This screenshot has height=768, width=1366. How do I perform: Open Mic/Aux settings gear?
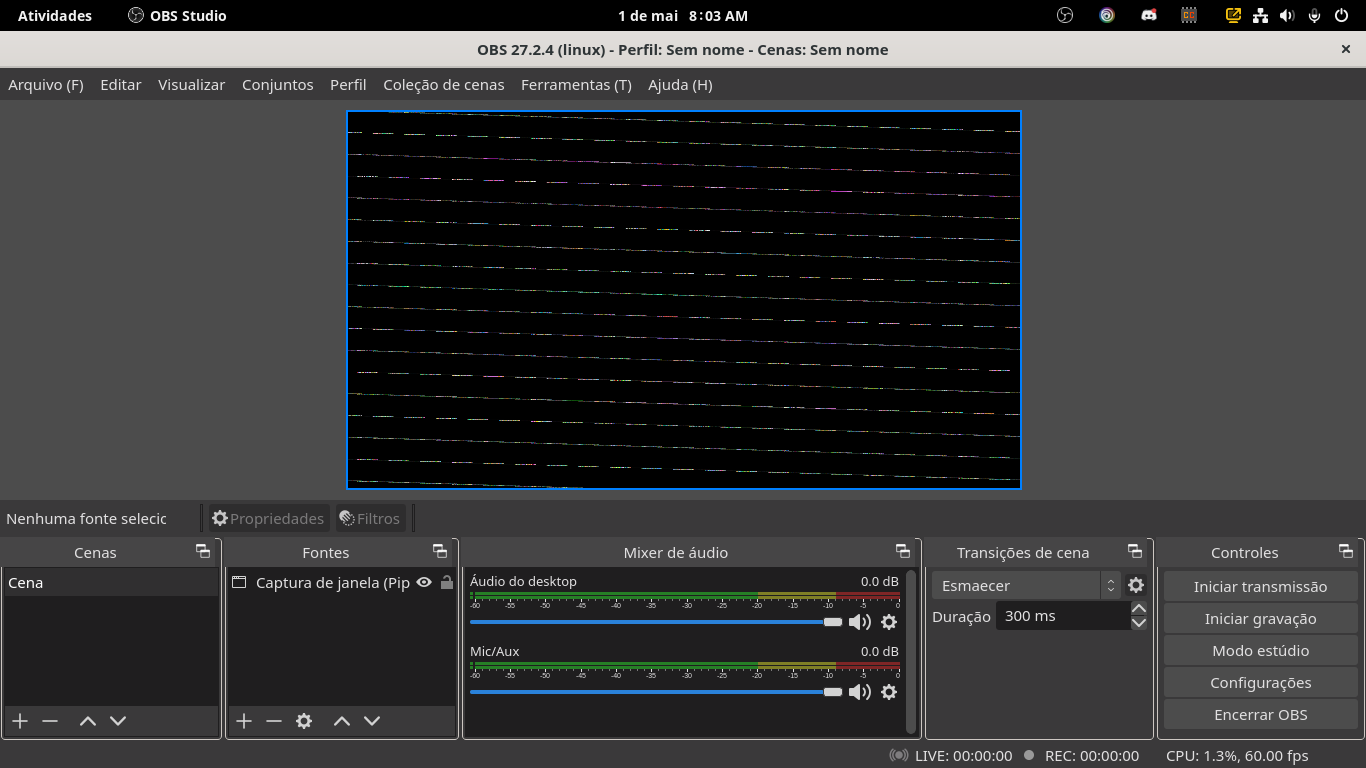[x=889, y=691]
